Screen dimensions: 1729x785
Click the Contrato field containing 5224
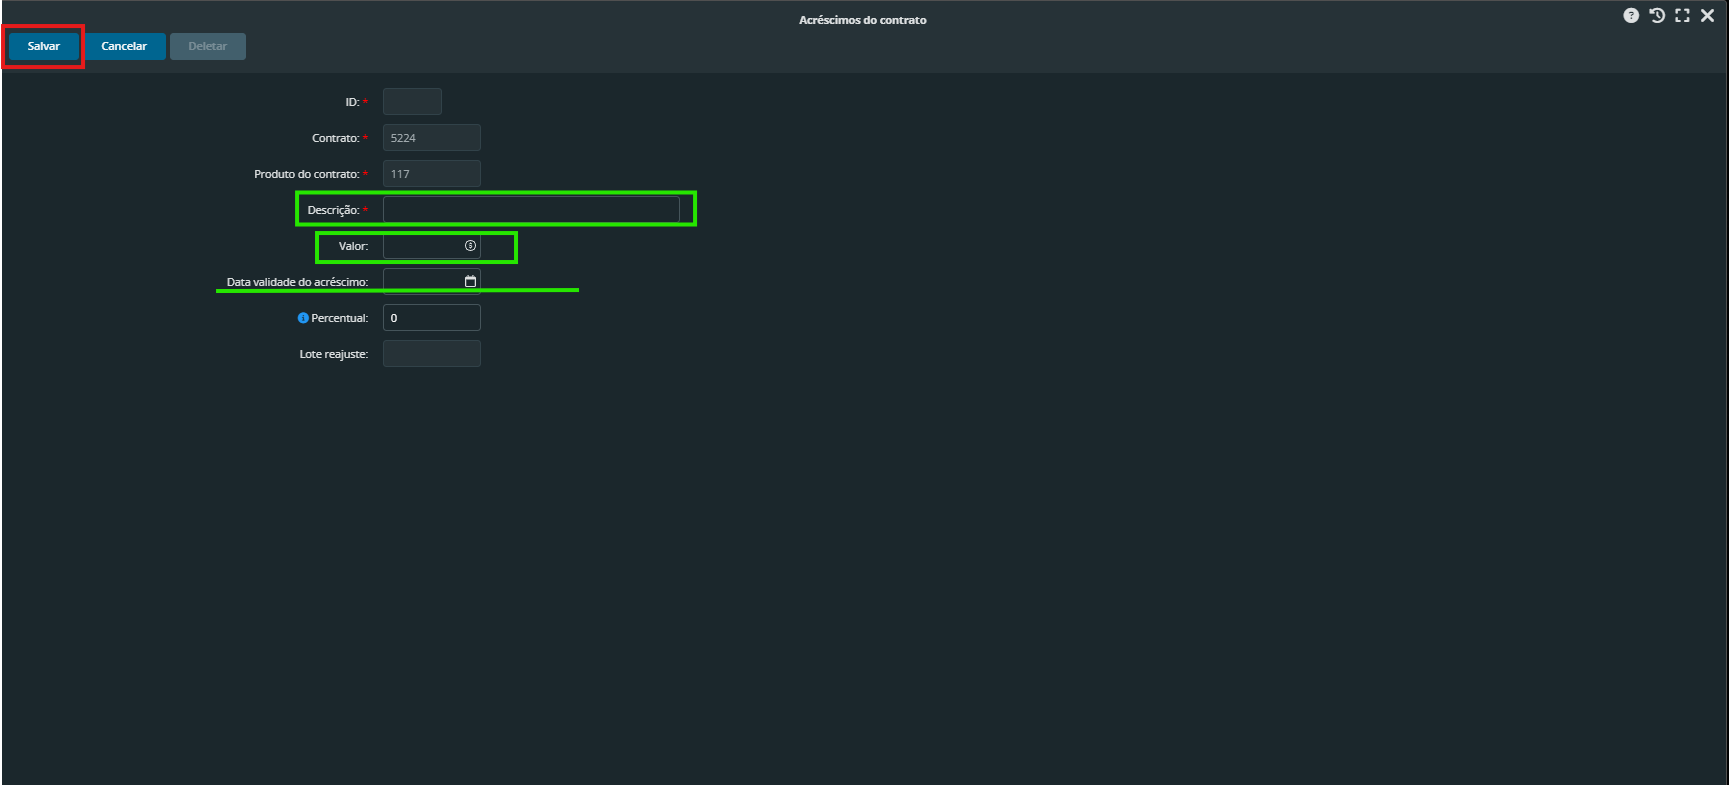(431, 138)
